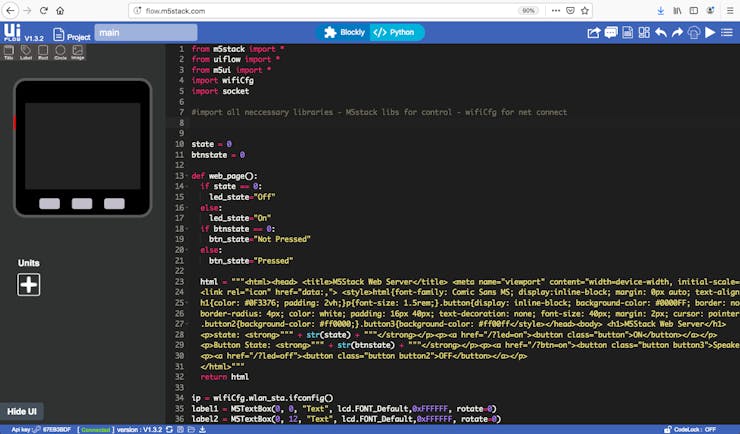Click the 'btnstate = 0' code line
The height and width of the screenshot is (434, 740).
coord(218,155)
